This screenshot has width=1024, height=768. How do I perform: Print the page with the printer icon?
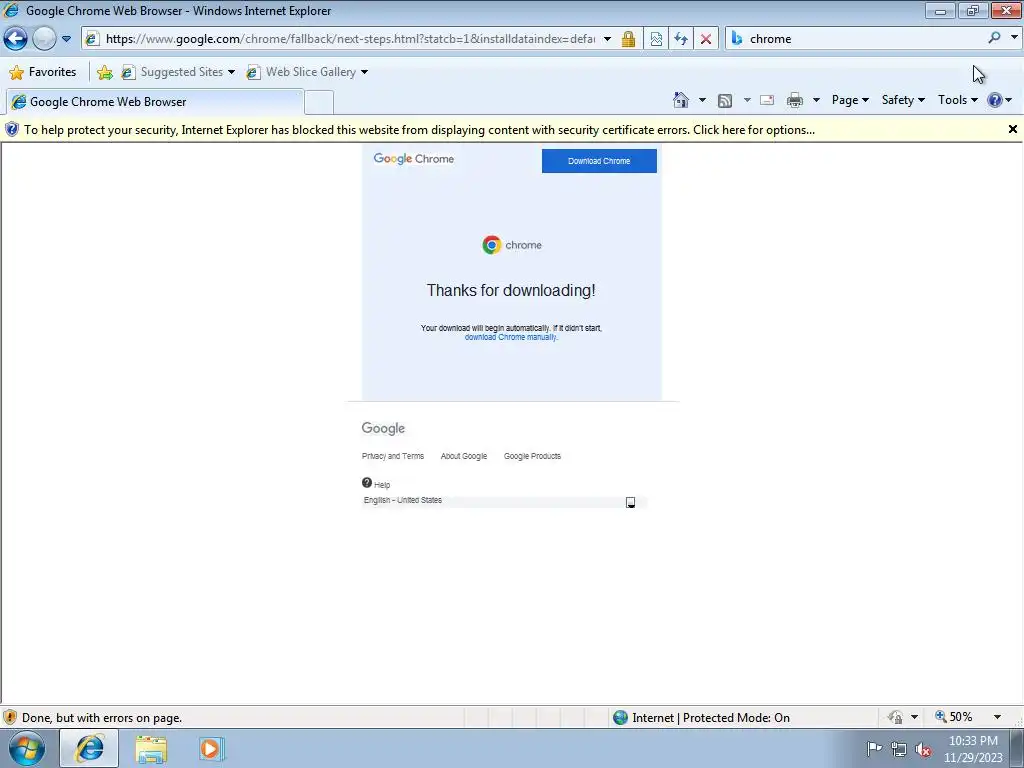coord(795,100)
